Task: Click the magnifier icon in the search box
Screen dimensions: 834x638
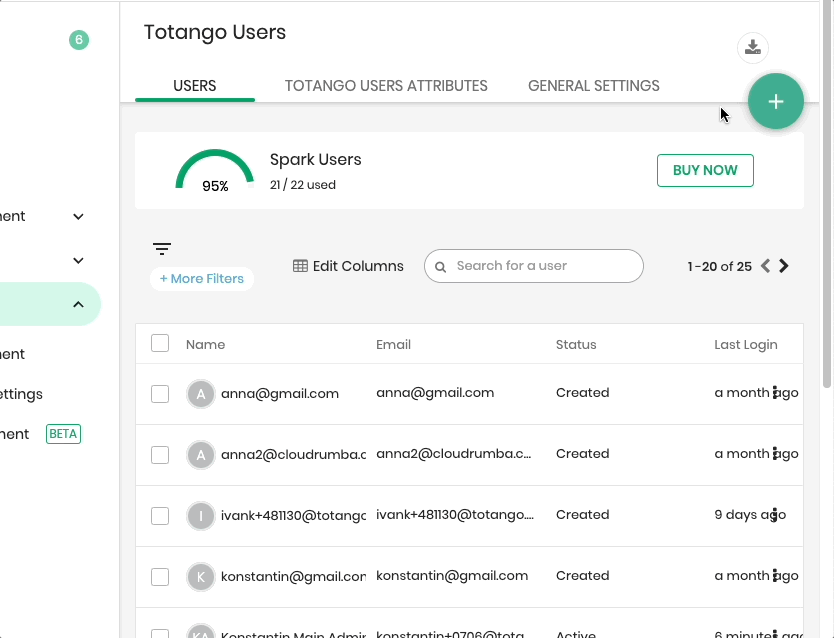Action: tap(440, 266)
